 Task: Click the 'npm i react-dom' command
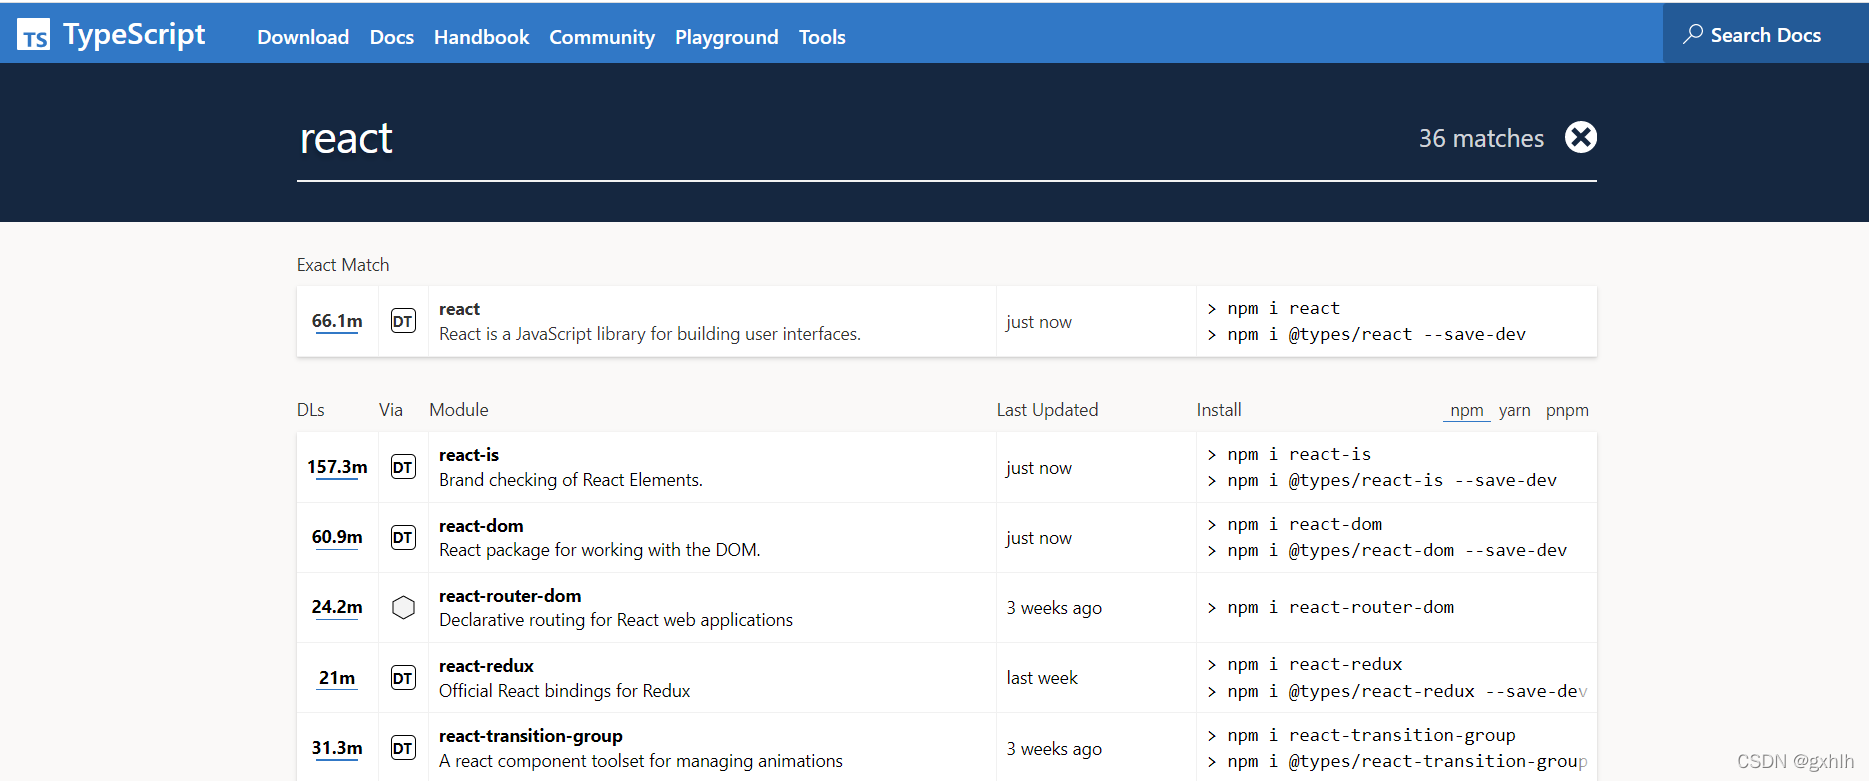pyautogui.click(x=1305, y=524)
